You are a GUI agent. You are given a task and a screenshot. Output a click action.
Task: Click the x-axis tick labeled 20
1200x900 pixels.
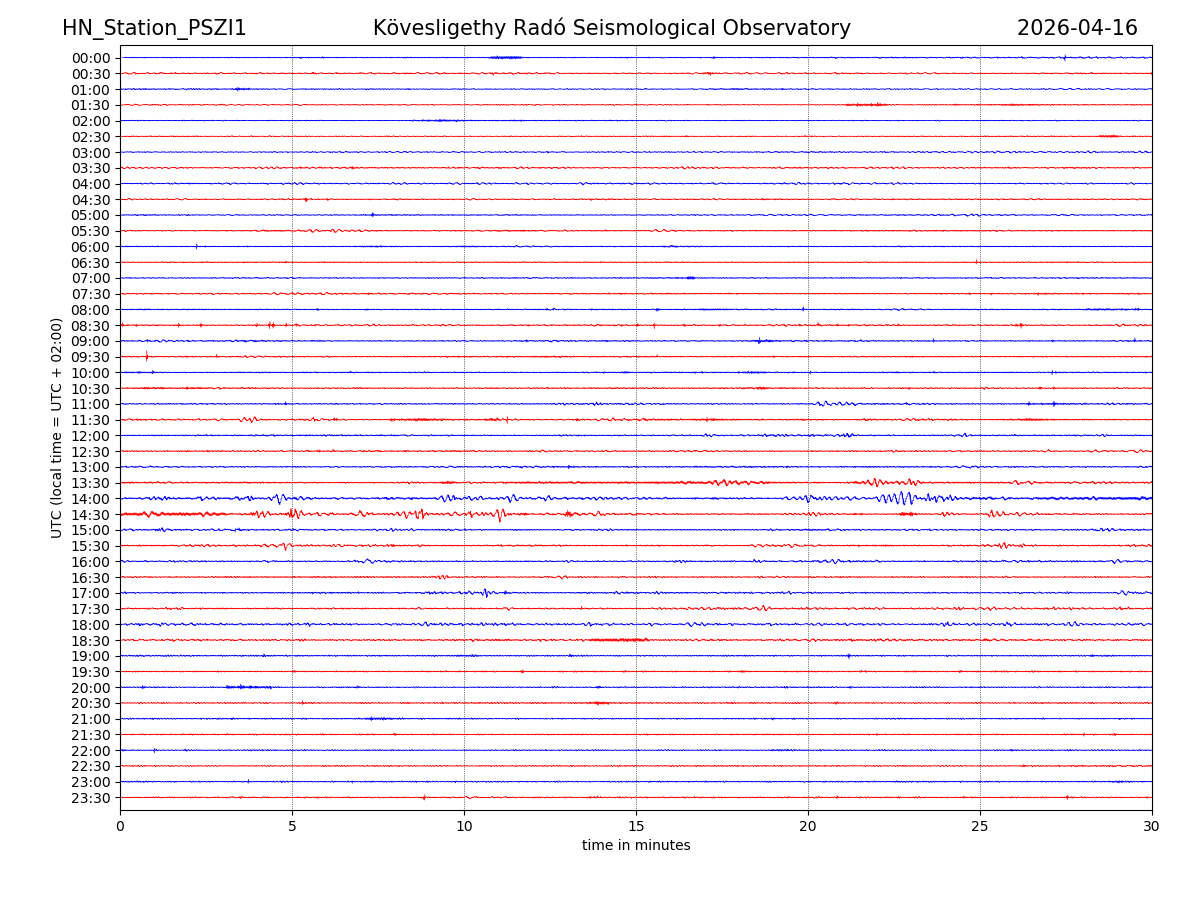coord(808,827)
